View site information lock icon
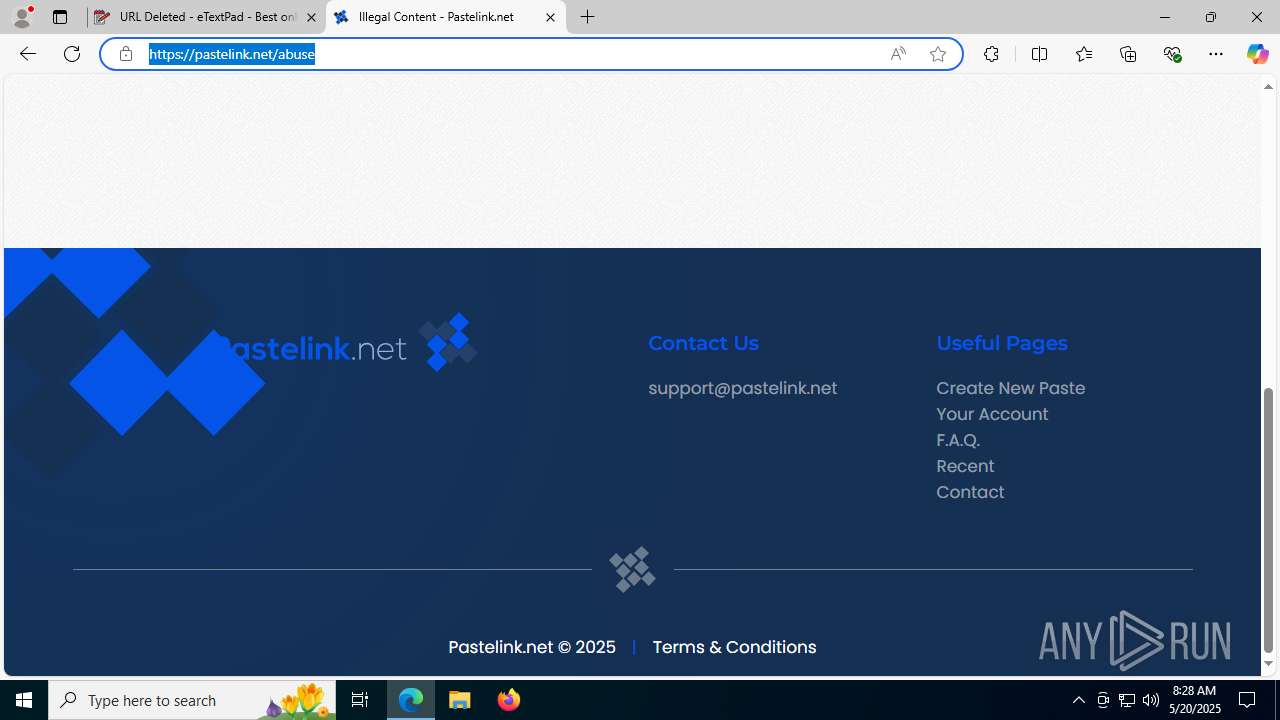This screenshot has width=1280, height=720. (126, 54)
